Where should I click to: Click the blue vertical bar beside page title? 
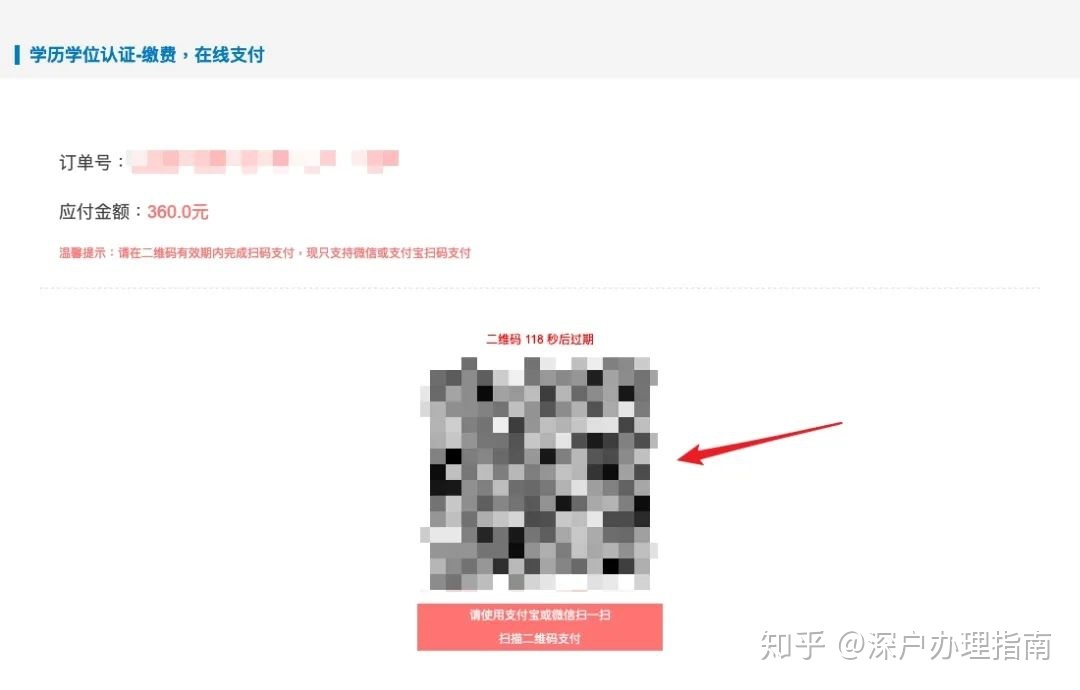(17, 55)
